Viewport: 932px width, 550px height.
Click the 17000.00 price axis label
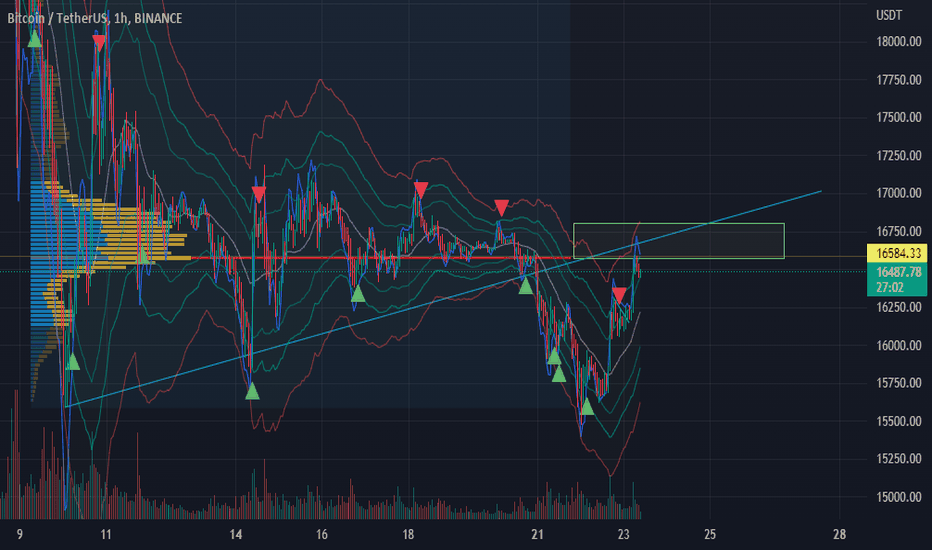tap(899, 193)
